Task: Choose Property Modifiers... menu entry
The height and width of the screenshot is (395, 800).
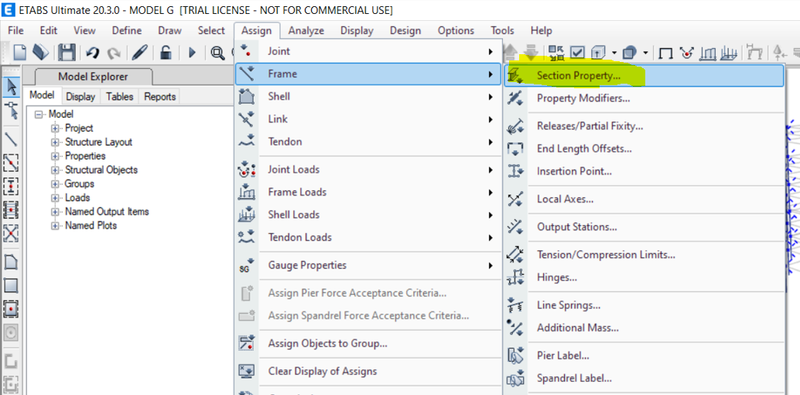Action: point(644,98)
